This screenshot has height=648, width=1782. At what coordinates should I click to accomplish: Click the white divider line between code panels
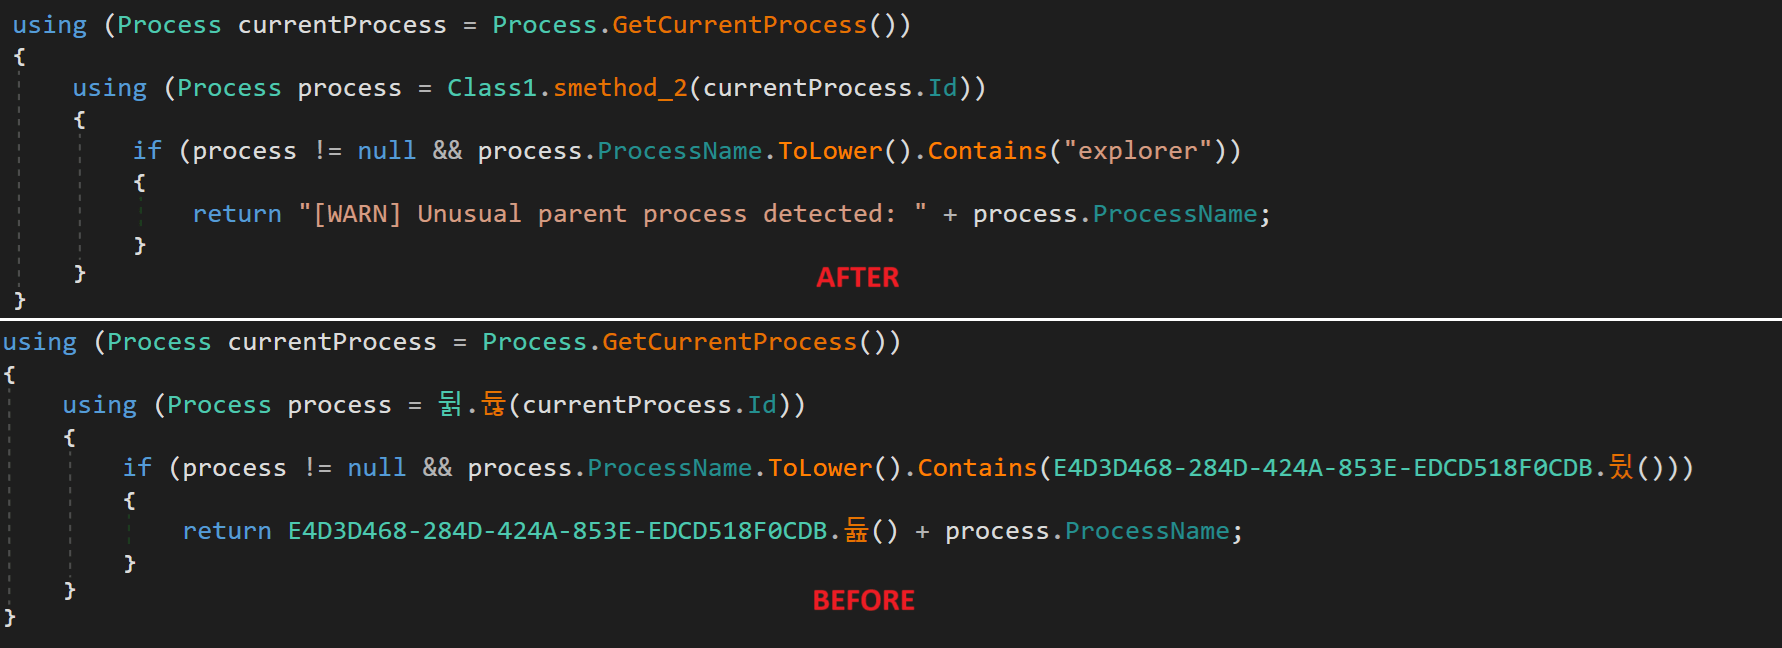pos(890,319)
